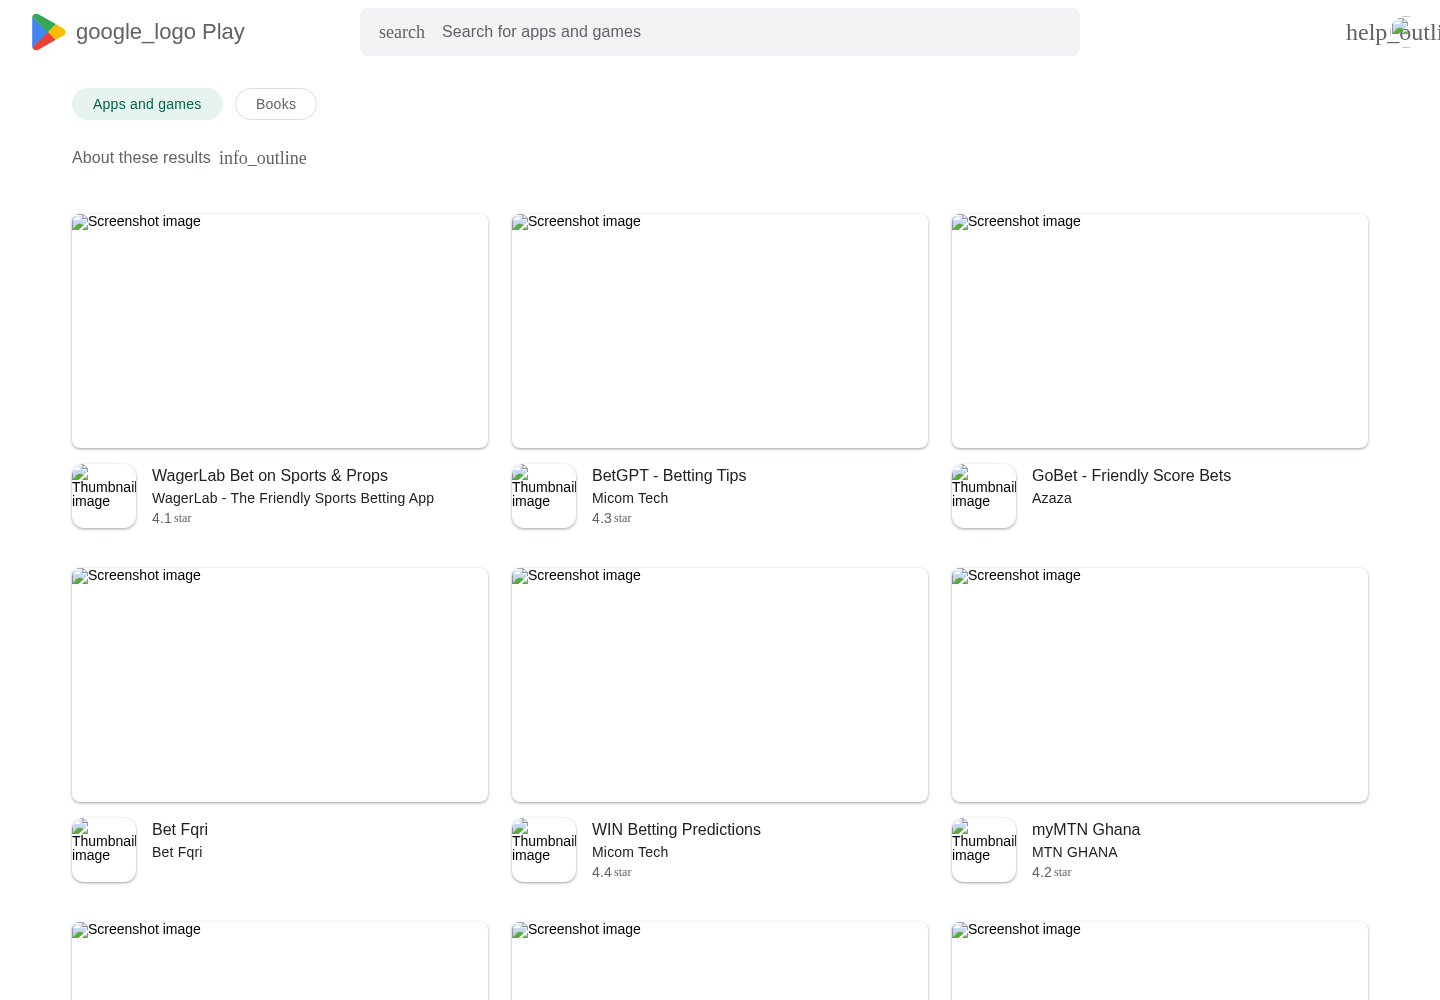Select the Apps and games tab
This screenshot has height=1000, width=1440.
(147, 104)
